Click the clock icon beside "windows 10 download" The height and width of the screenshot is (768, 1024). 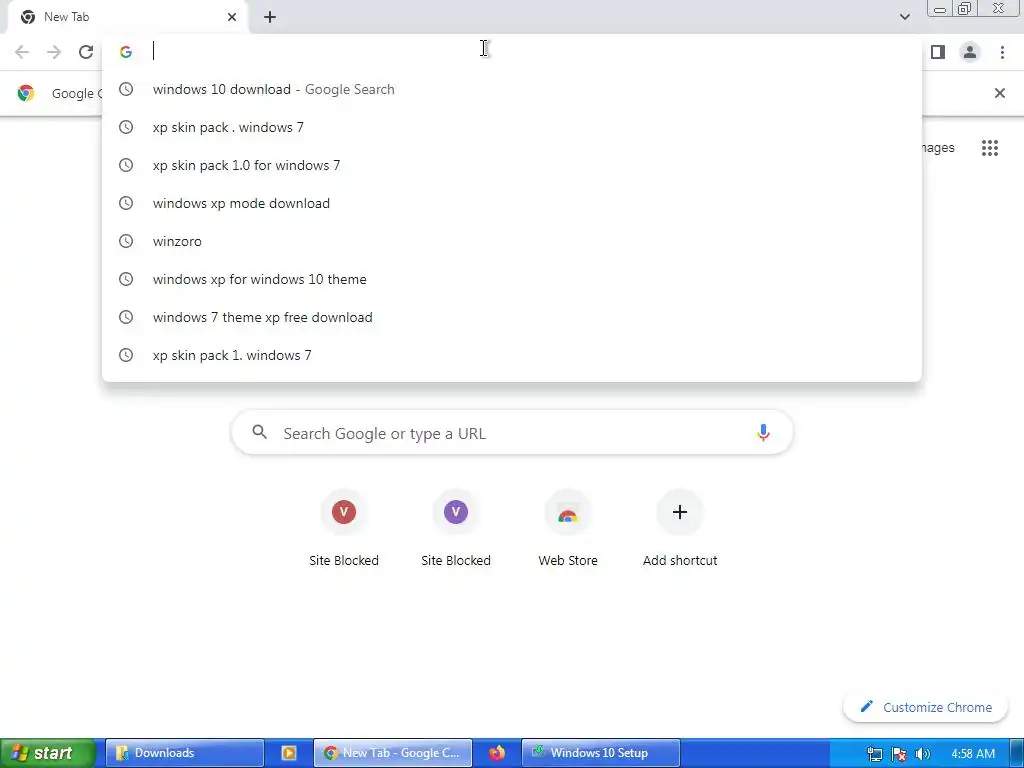(x=126, y=89)
